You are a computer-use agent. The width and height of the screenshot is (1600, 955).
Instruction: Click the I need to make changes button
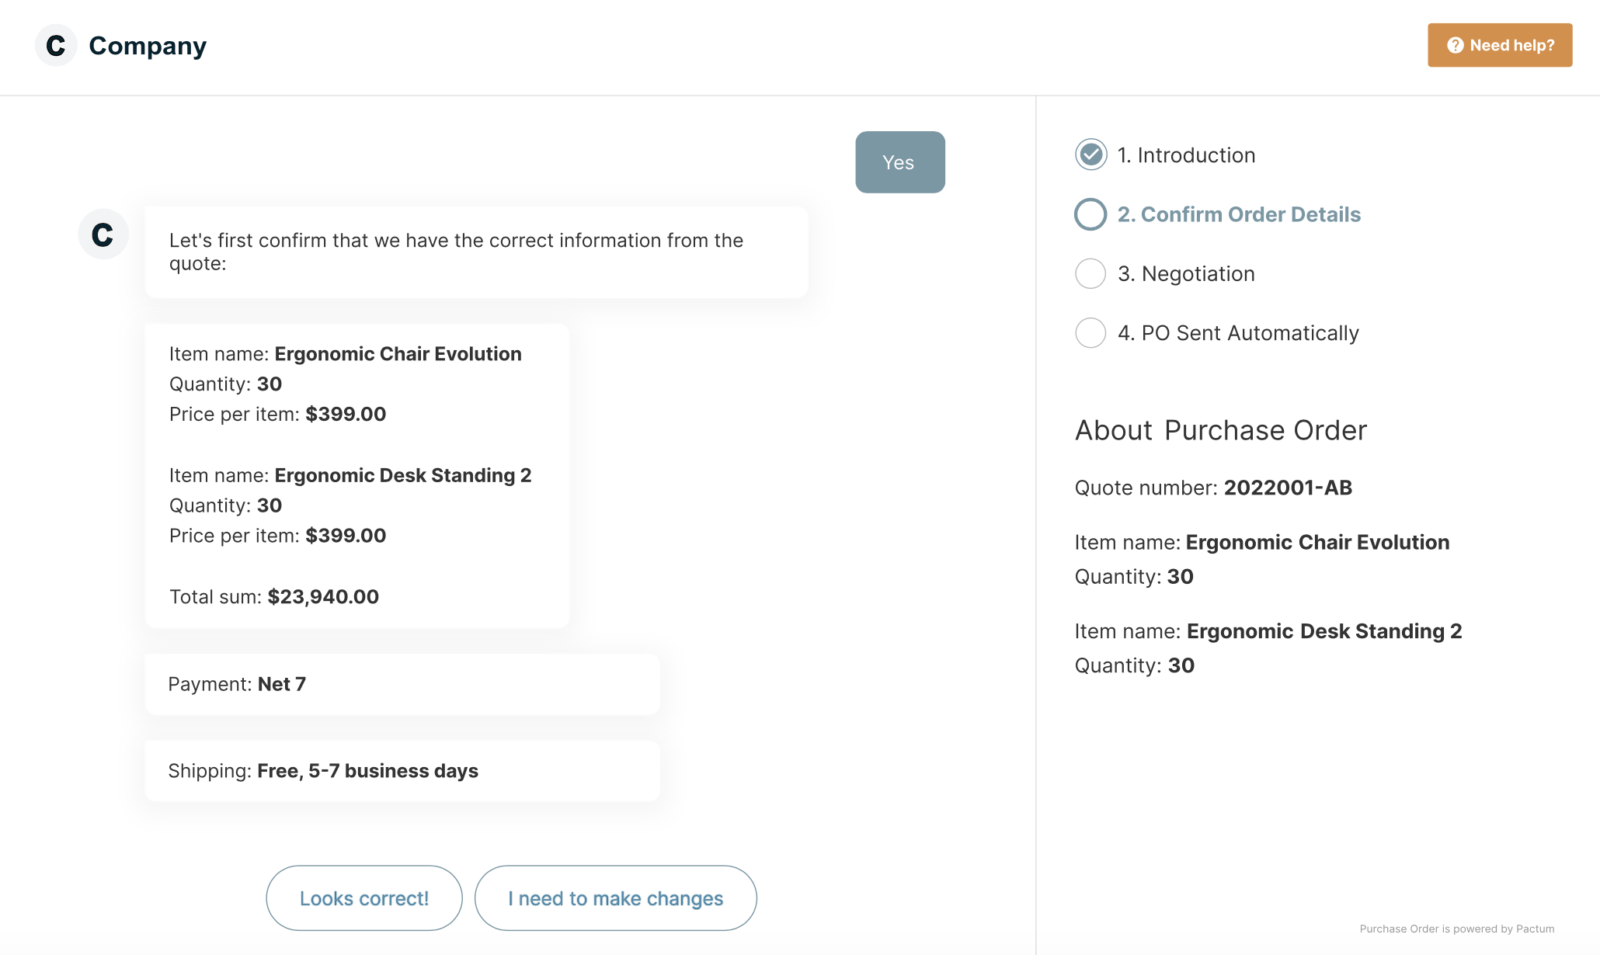pos(615,898)
